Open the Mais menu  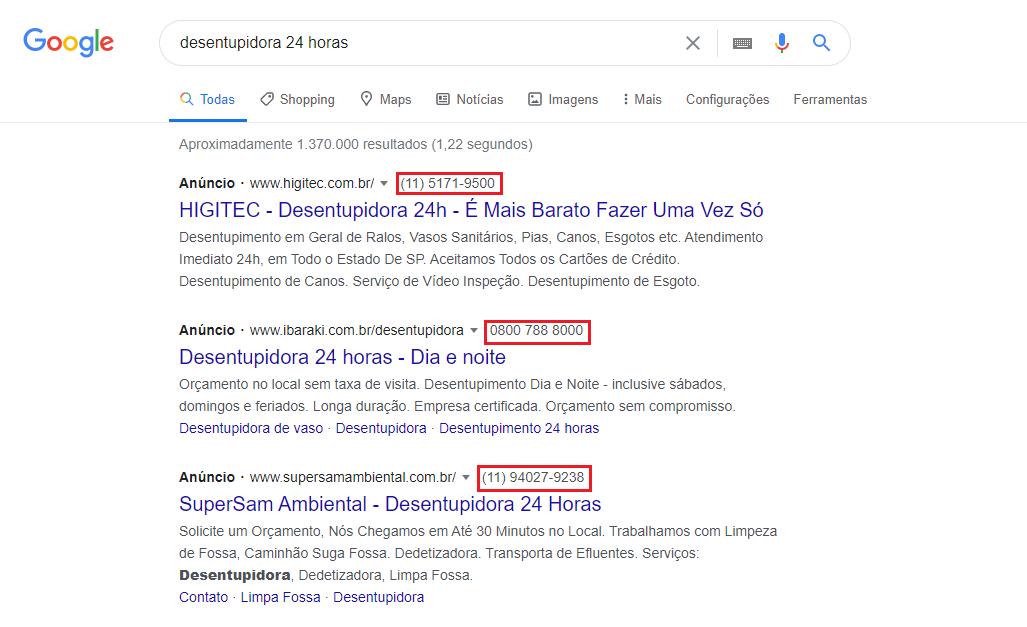(x=642, y=100)
